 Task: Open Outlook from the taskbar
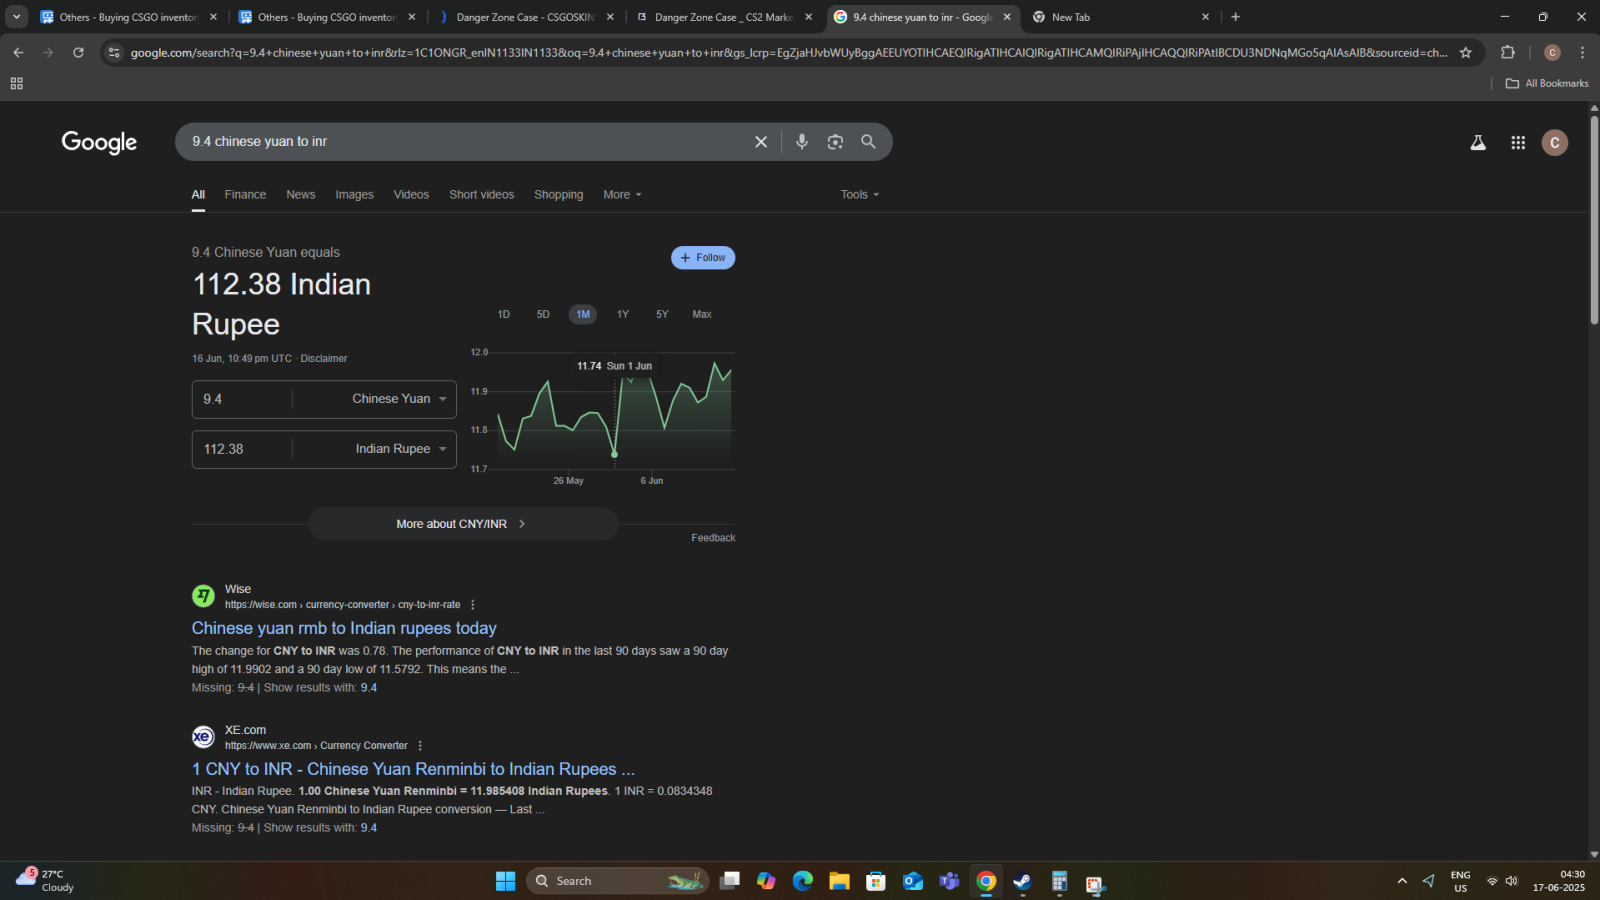tap(912, 881)
